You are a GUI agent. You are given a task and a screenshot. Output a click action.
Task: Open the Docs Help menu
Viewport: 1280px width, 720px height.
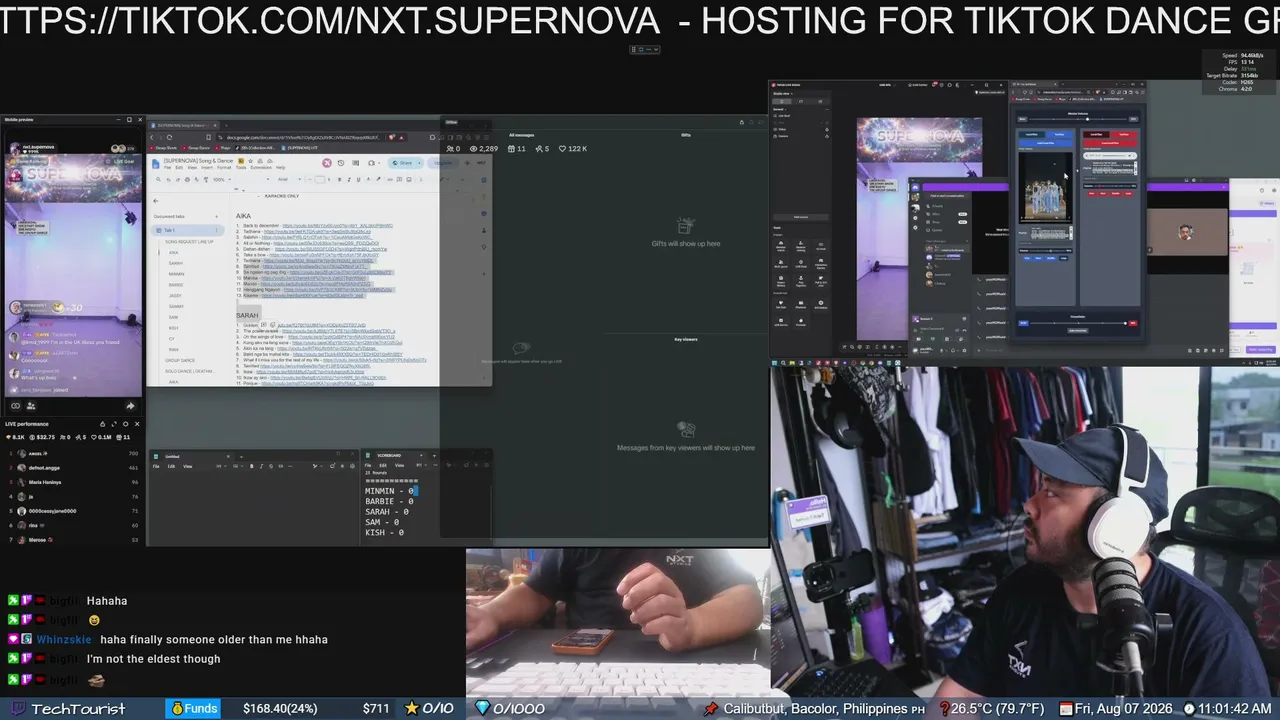[280, 168]
